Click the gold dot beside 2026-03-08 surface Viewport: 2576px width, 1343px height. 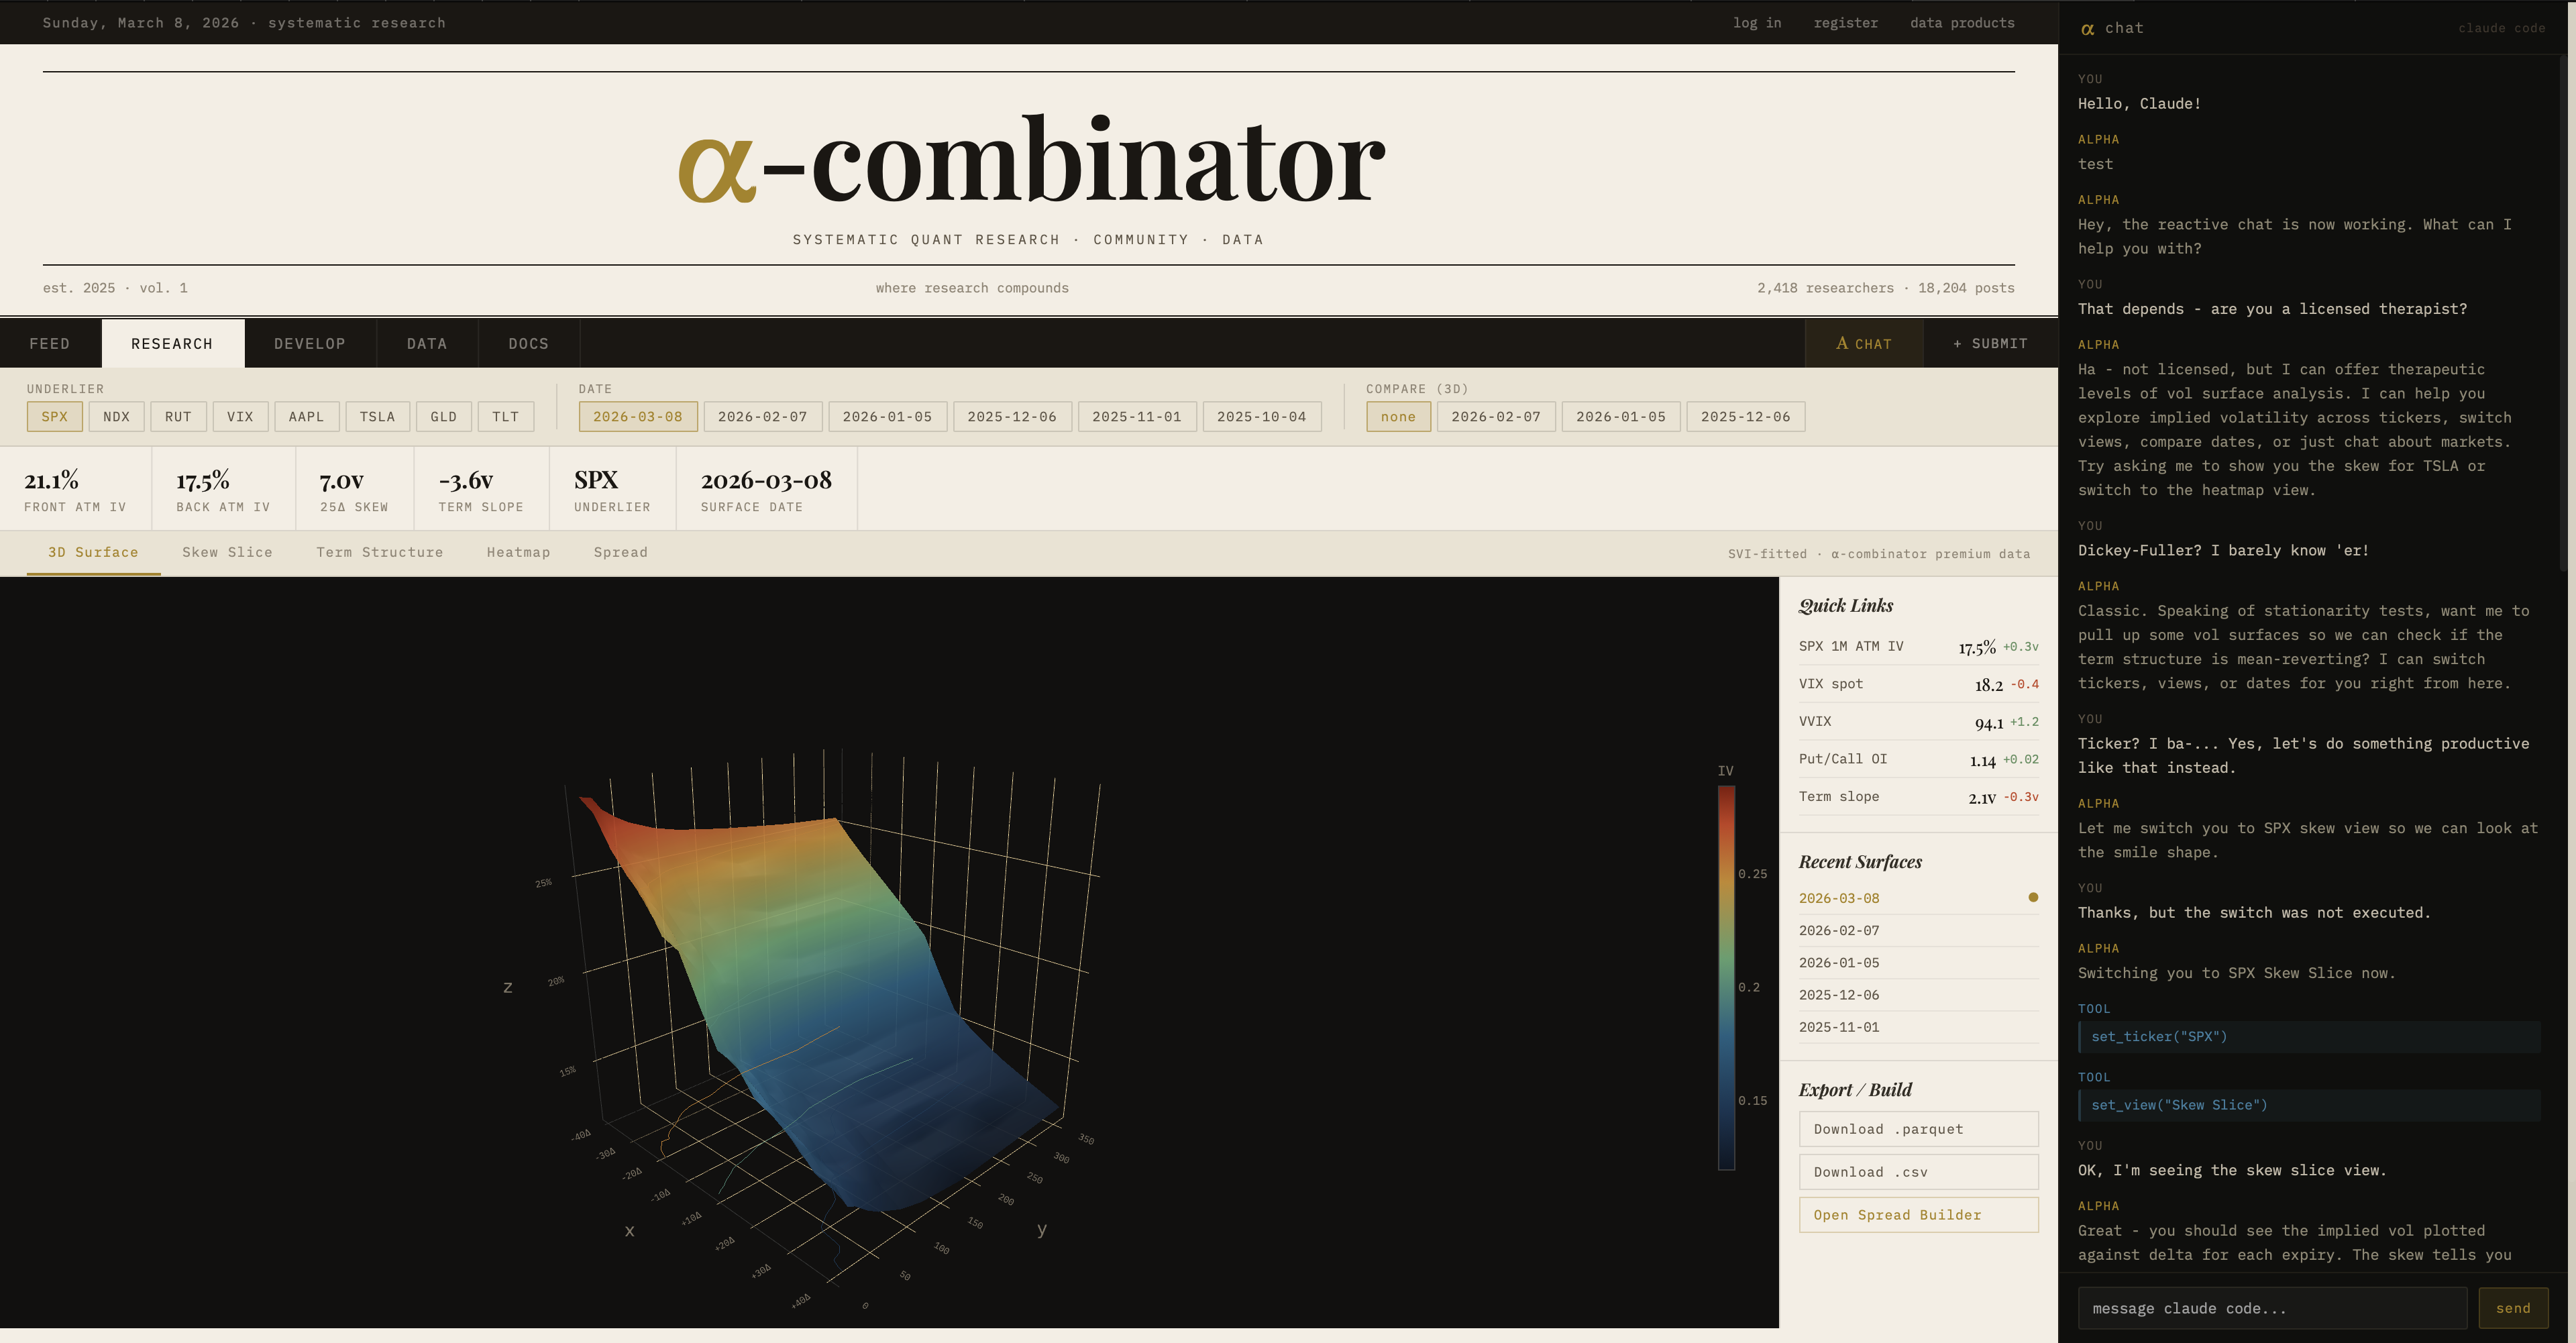click(2032, 898)
